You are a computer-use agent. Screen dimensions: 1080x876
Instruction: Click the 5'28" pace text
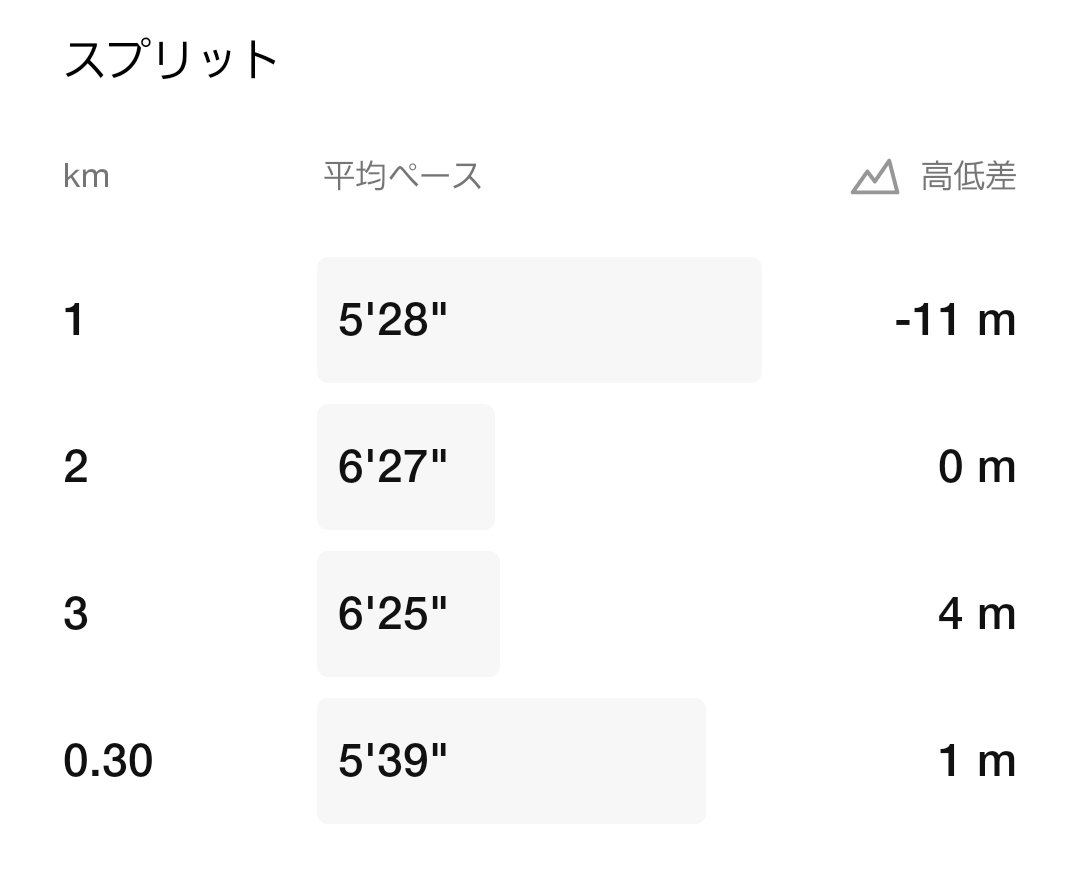click(x=392, y=321)
